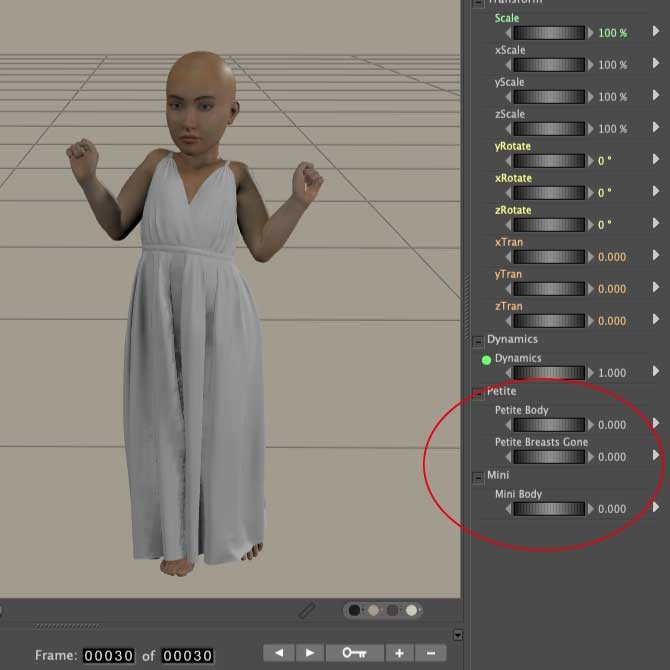
Task: Nudge the xTran dial left arrow
Action: 508,257
